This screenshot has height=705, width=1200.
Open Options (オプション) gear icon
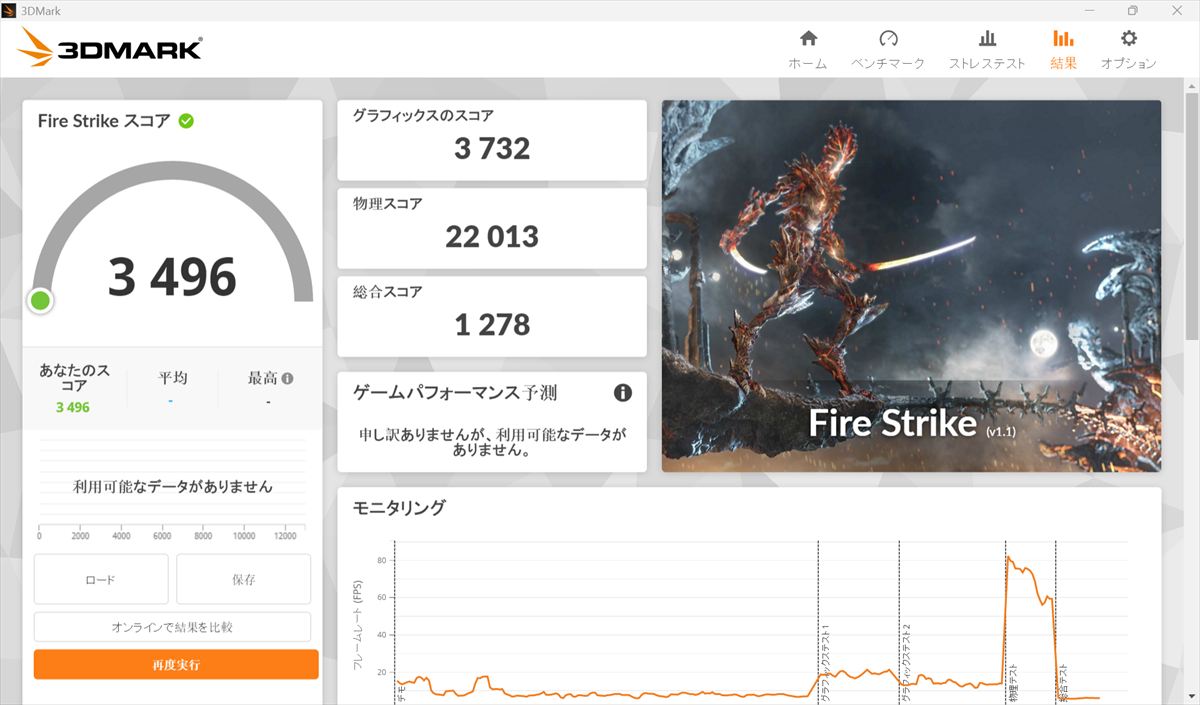coord(1128,39)
